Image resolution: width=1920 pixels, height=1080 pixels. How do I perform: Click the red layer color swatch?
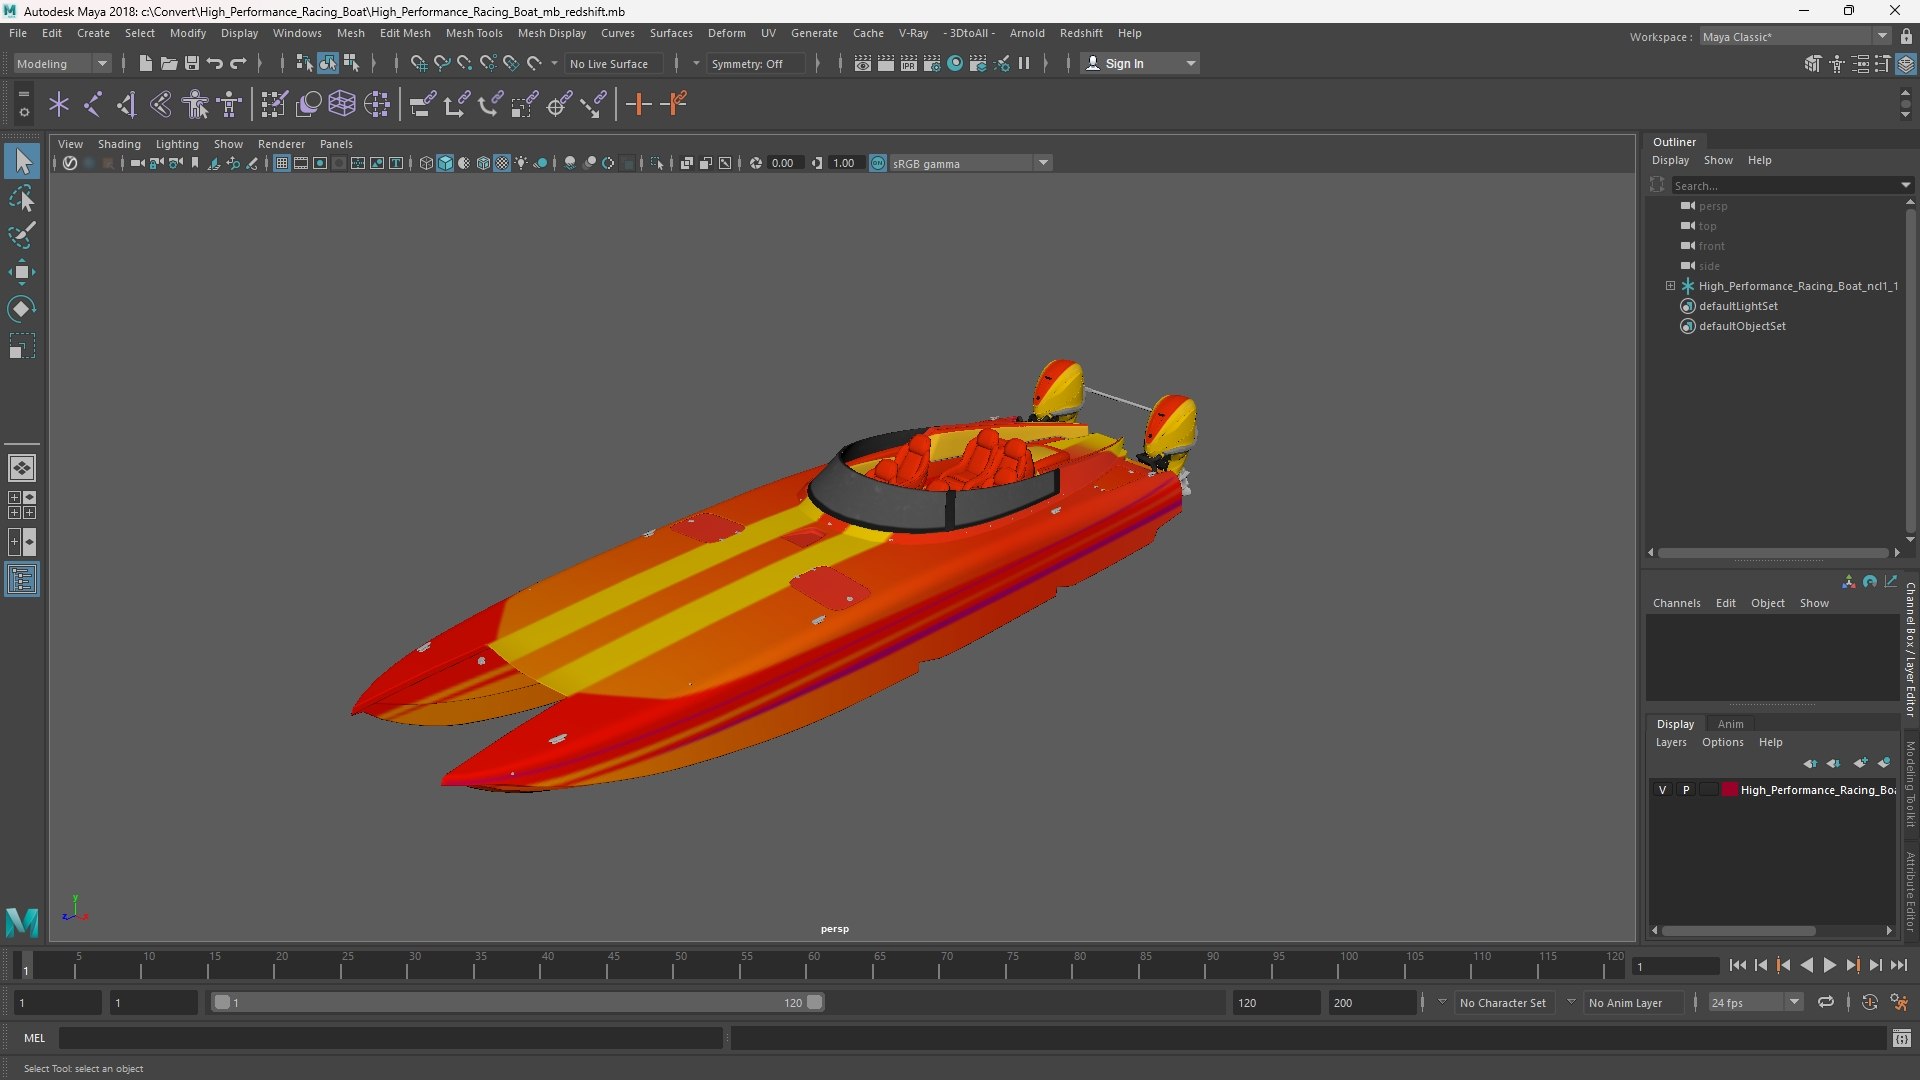1730,790
